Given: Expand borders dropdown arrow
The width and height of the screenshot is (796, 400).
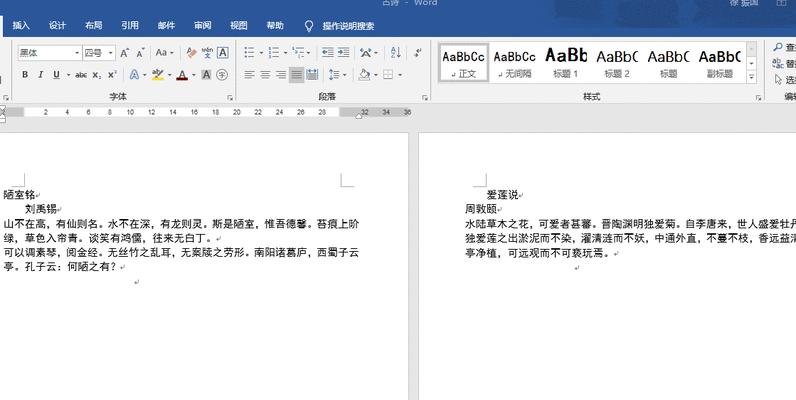Looking at the screenshot, I should point(400,75).
